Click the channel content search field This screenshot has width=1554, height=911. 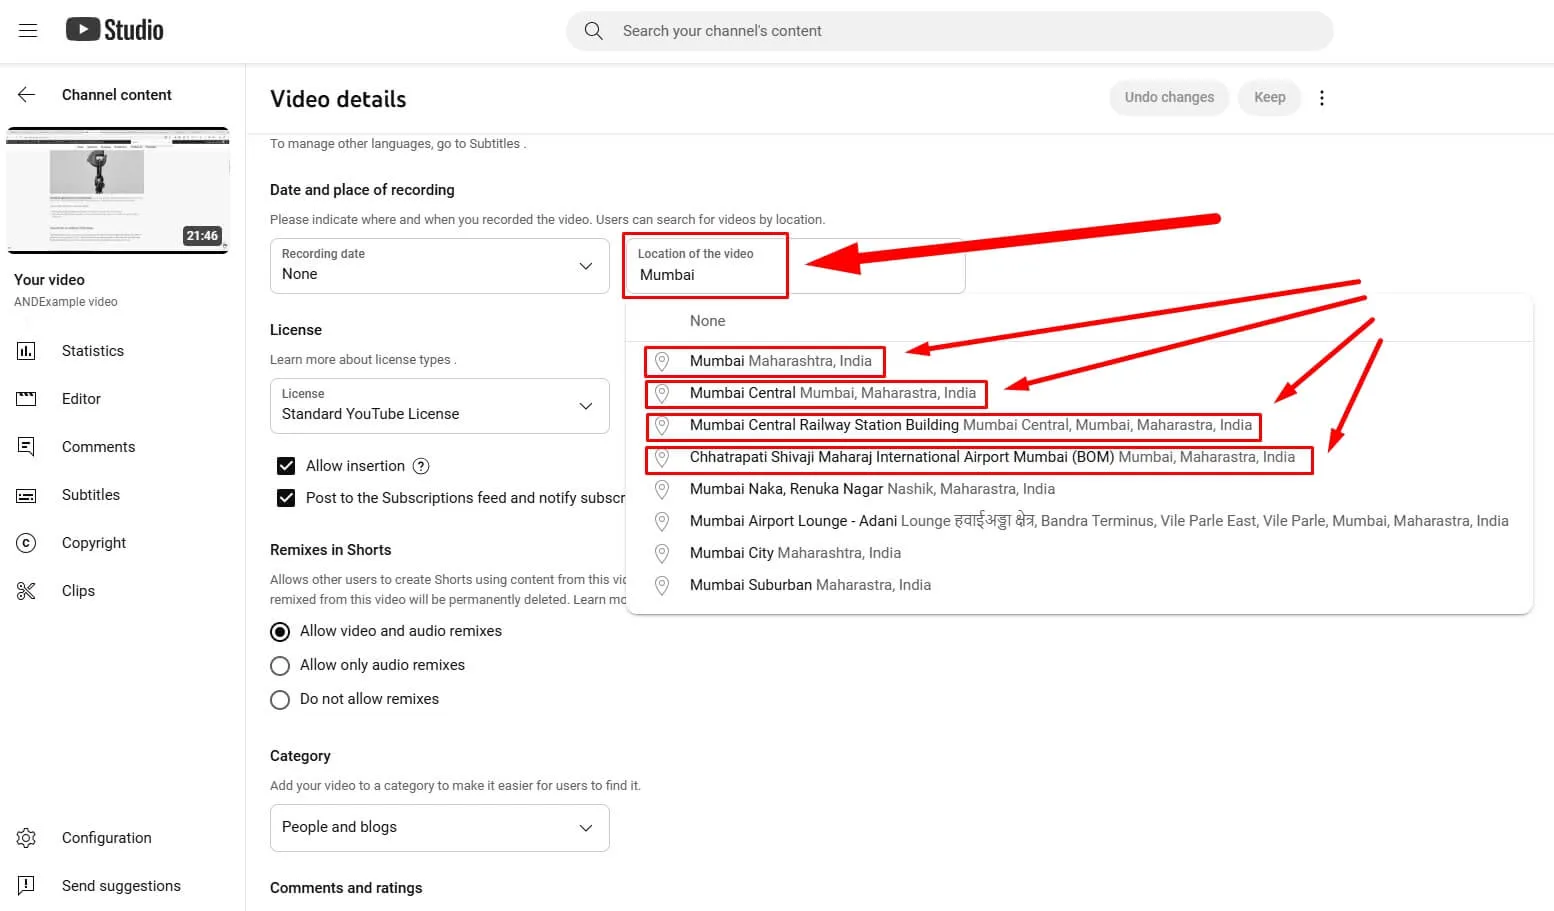[948, 31]
